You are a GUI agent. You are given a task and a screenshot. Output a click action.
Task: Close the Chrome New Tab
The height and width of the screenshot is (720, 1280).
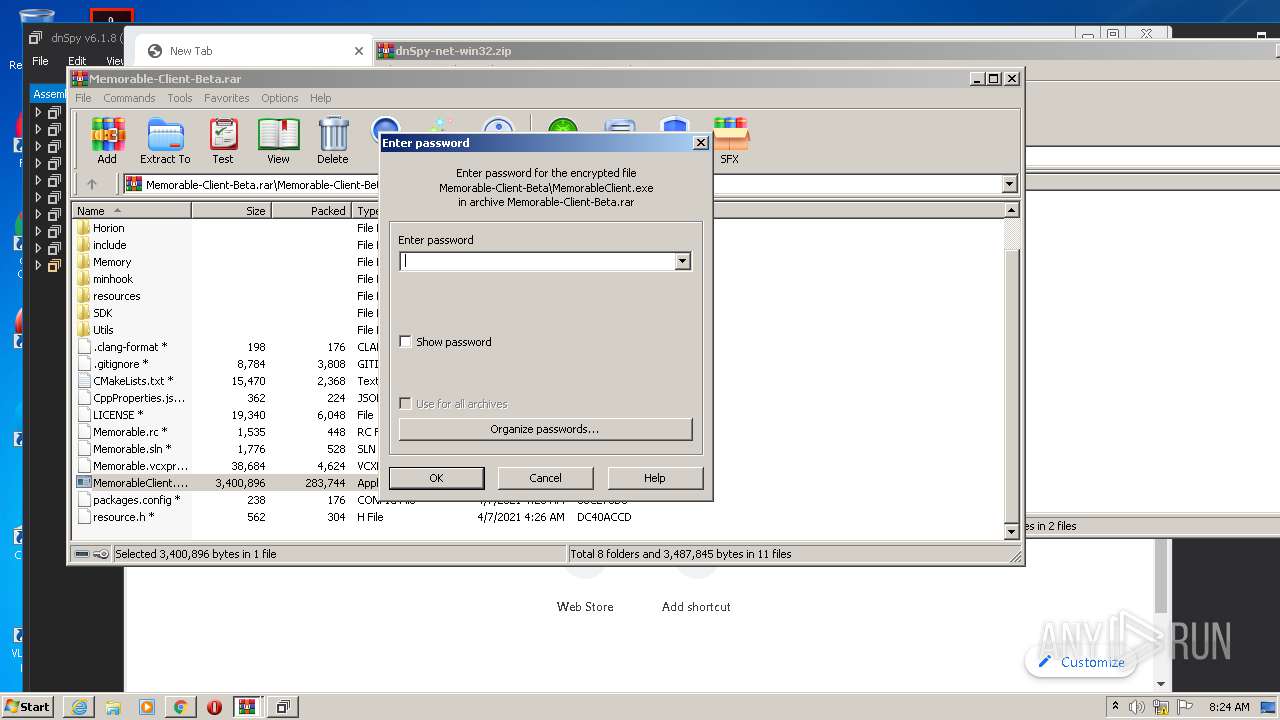click(x=359, y=51)
